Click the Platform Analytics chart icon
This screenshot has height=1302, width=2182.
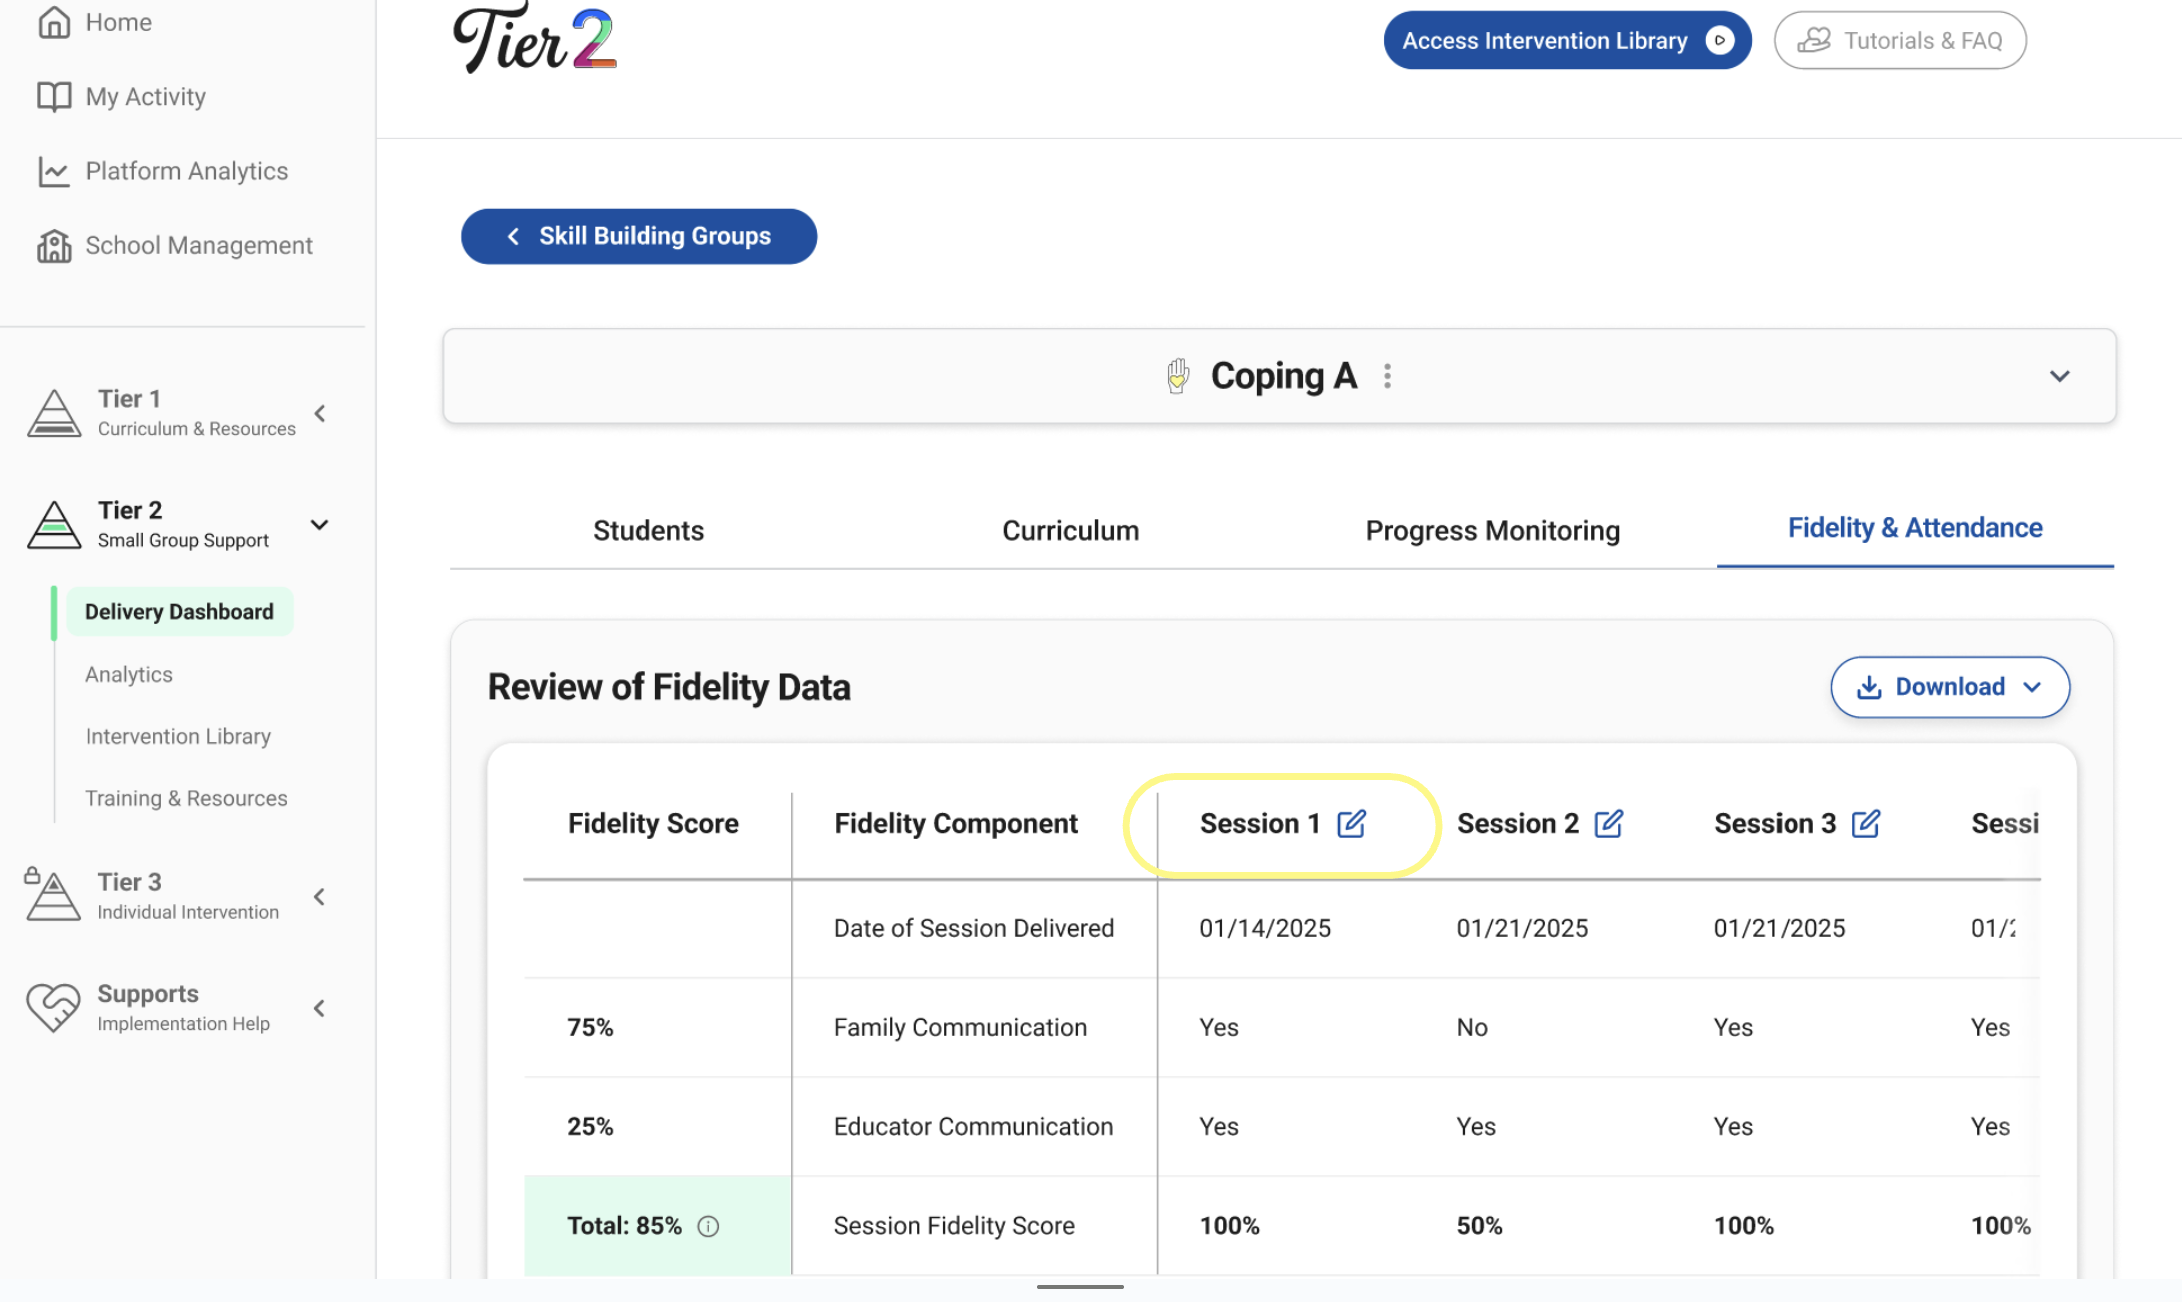54,171
